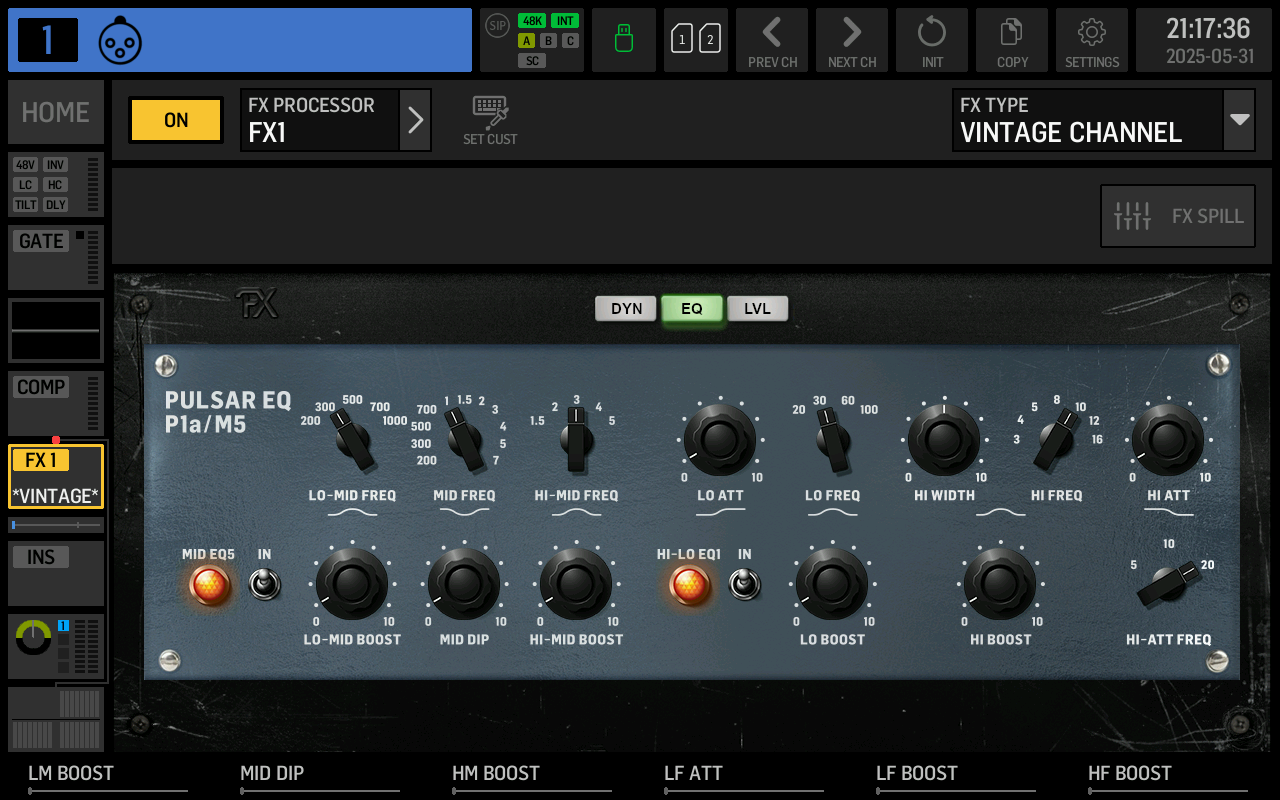This screenshot has height=800, width=1280.
Task: Go to the previous channel with PREV CH
Action: coord(771,40)
